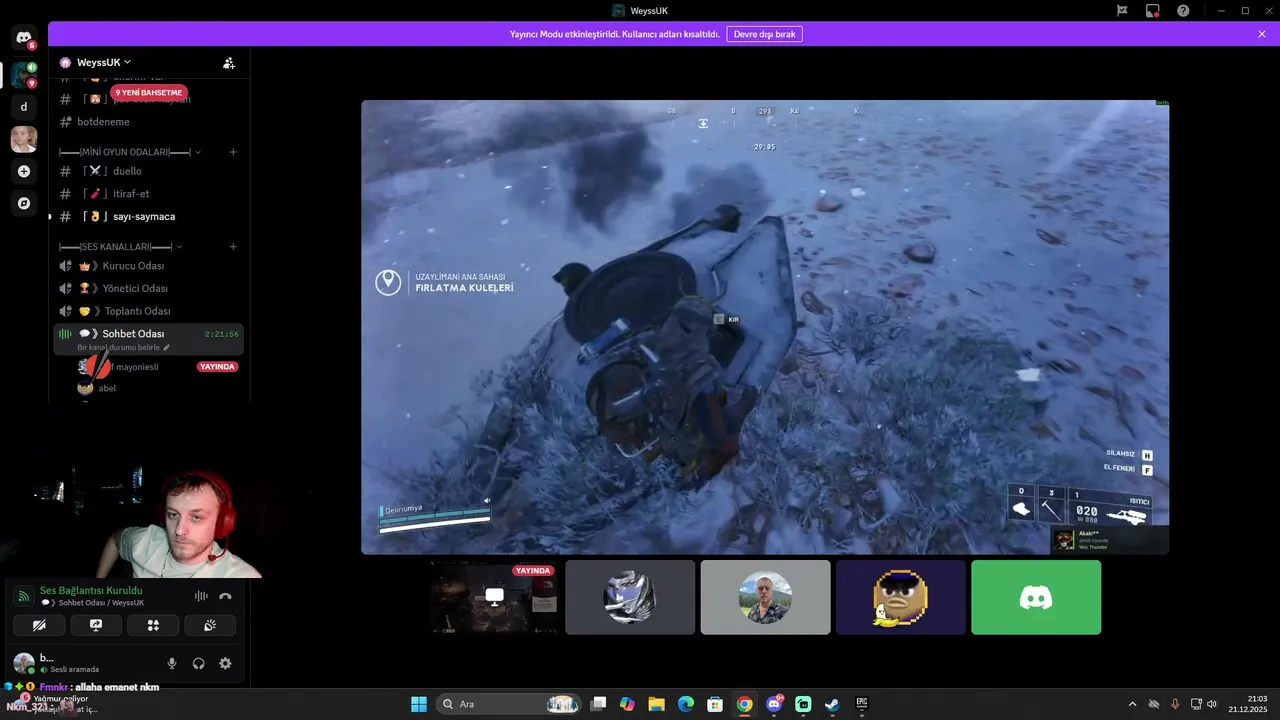This screenshot has height=720, width=1280.
Task: Toggle the taskbar microphone tray icon
Action: pos(1175,704)
